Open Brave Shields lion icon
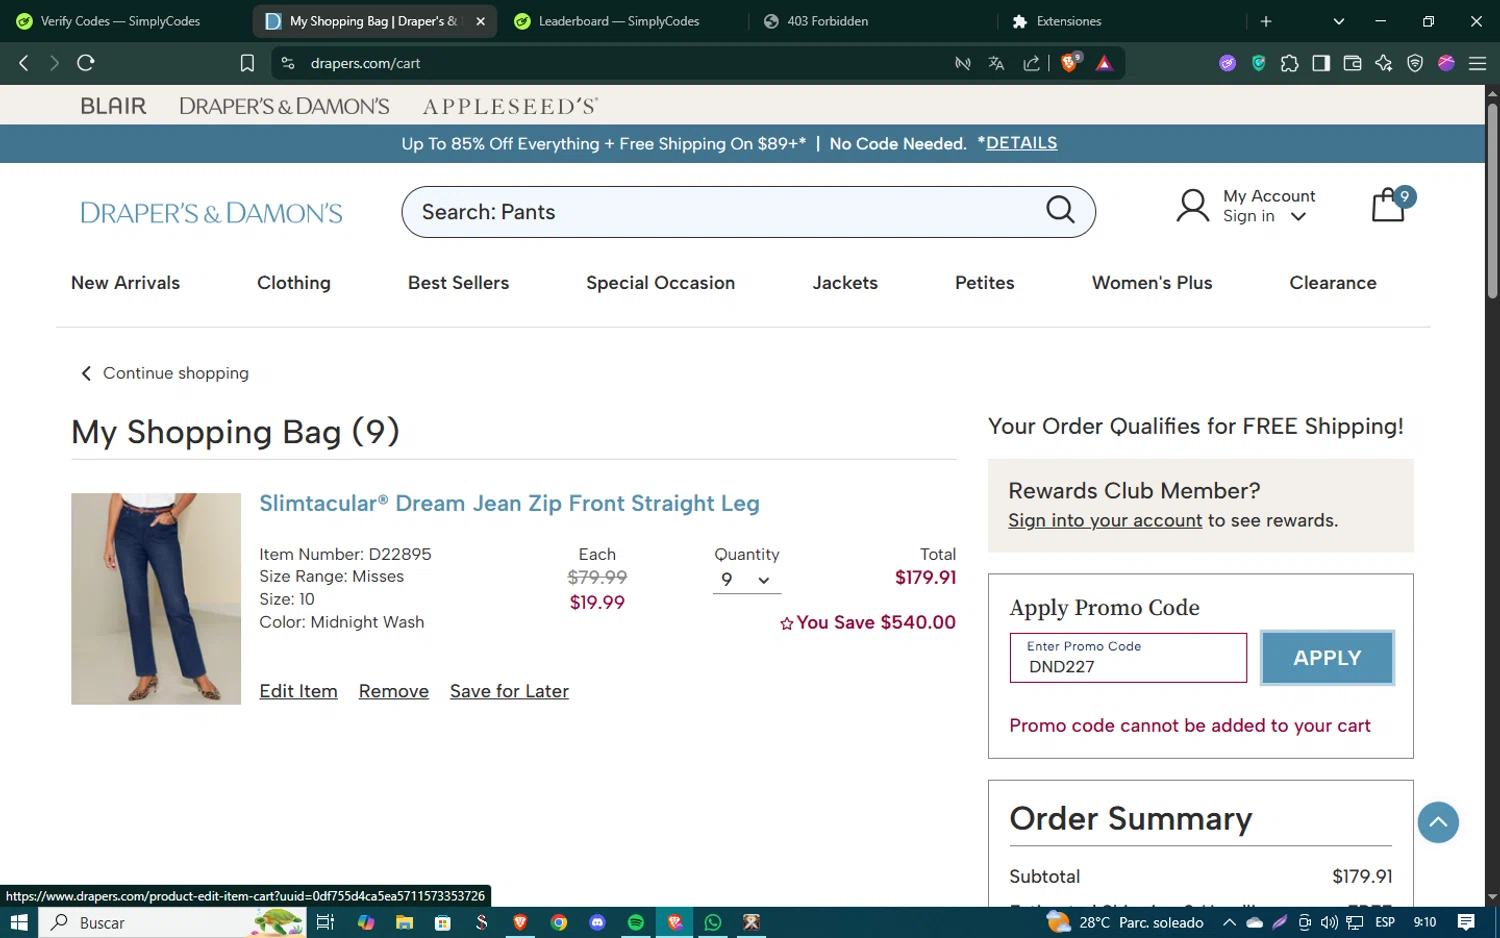 click(1070, 62)
